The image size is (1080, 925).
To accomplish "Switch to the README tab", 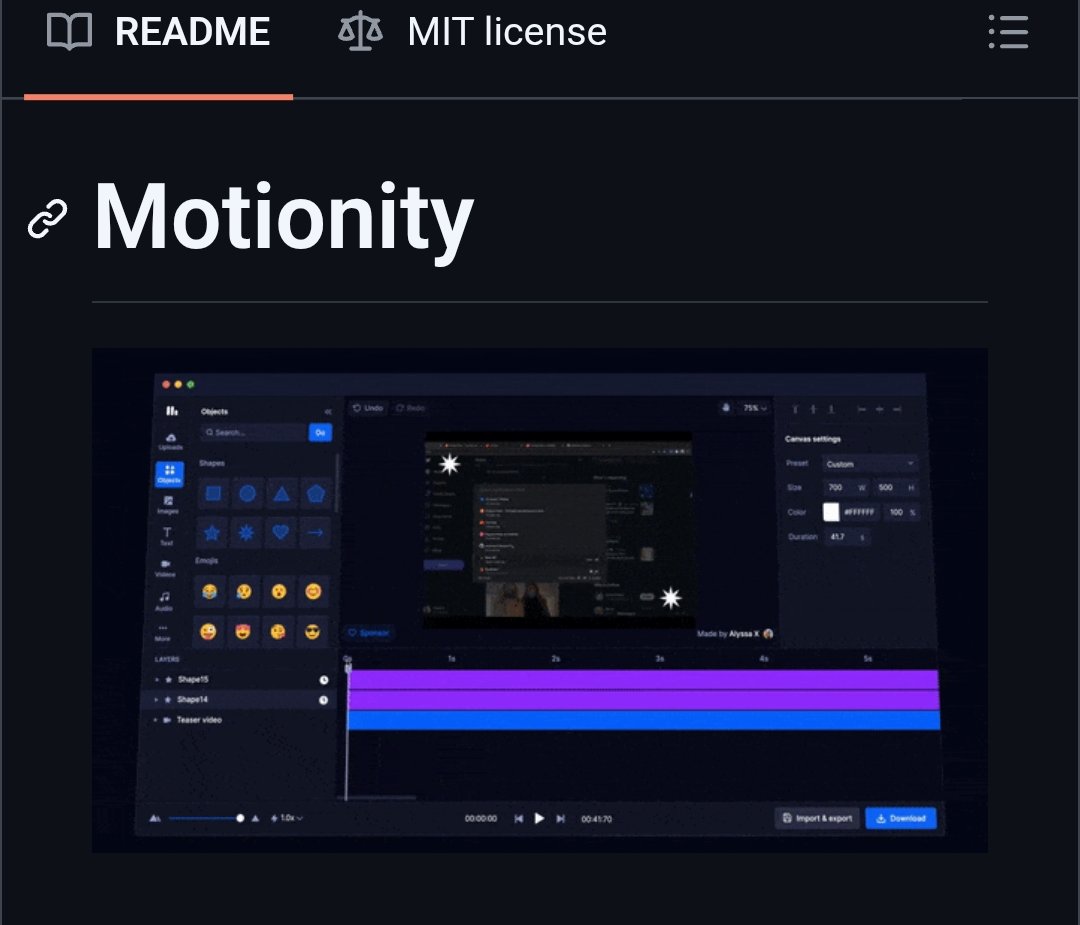I will pyautogui.click(x=158, y=32).
